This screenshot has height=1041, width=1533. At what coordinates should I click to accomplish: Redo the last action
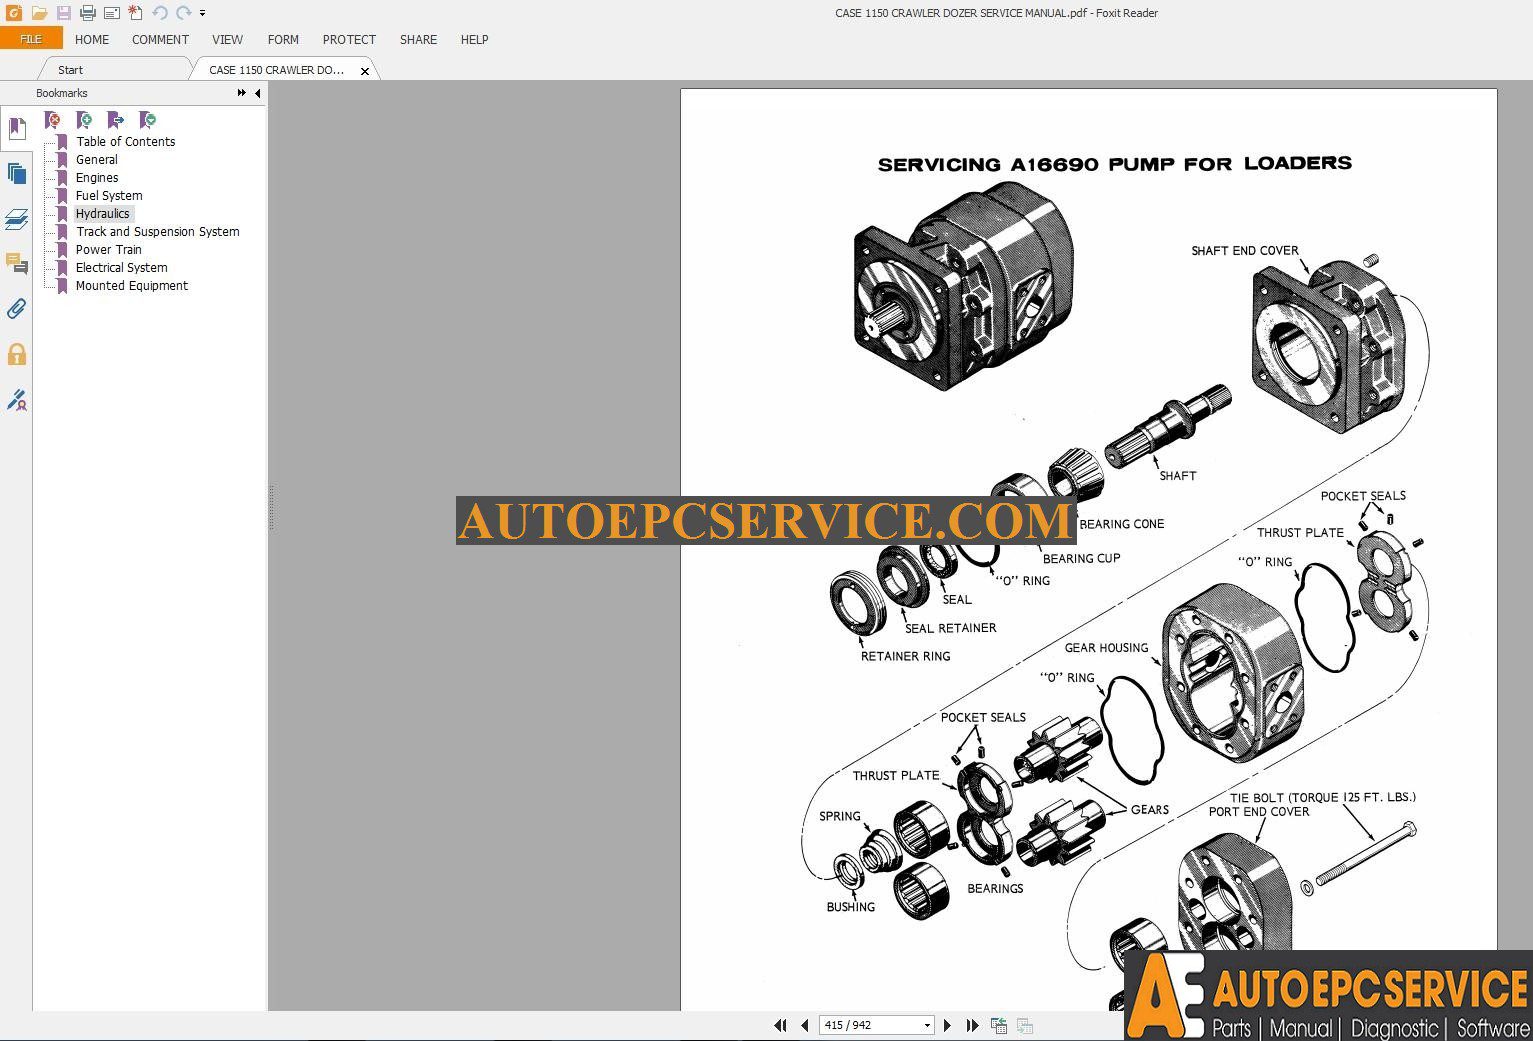click(x=184, y=13)
